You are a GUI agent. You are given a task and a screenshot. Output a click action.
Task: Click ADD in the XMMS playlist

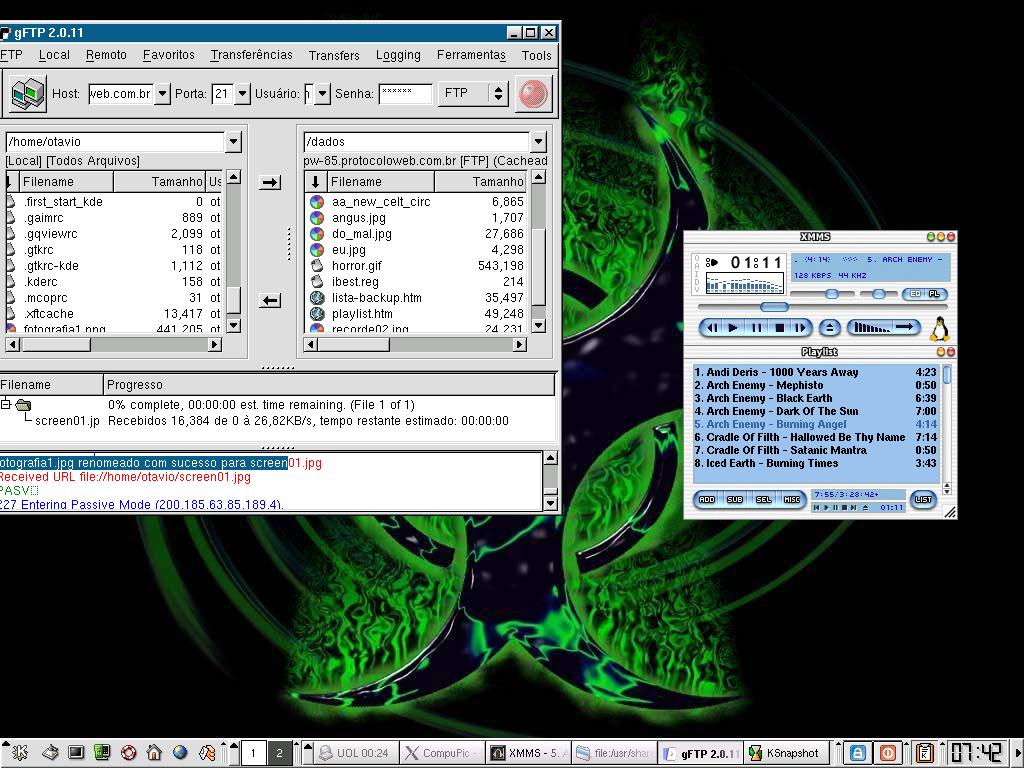pyautogui.click(x=707, y=500)
